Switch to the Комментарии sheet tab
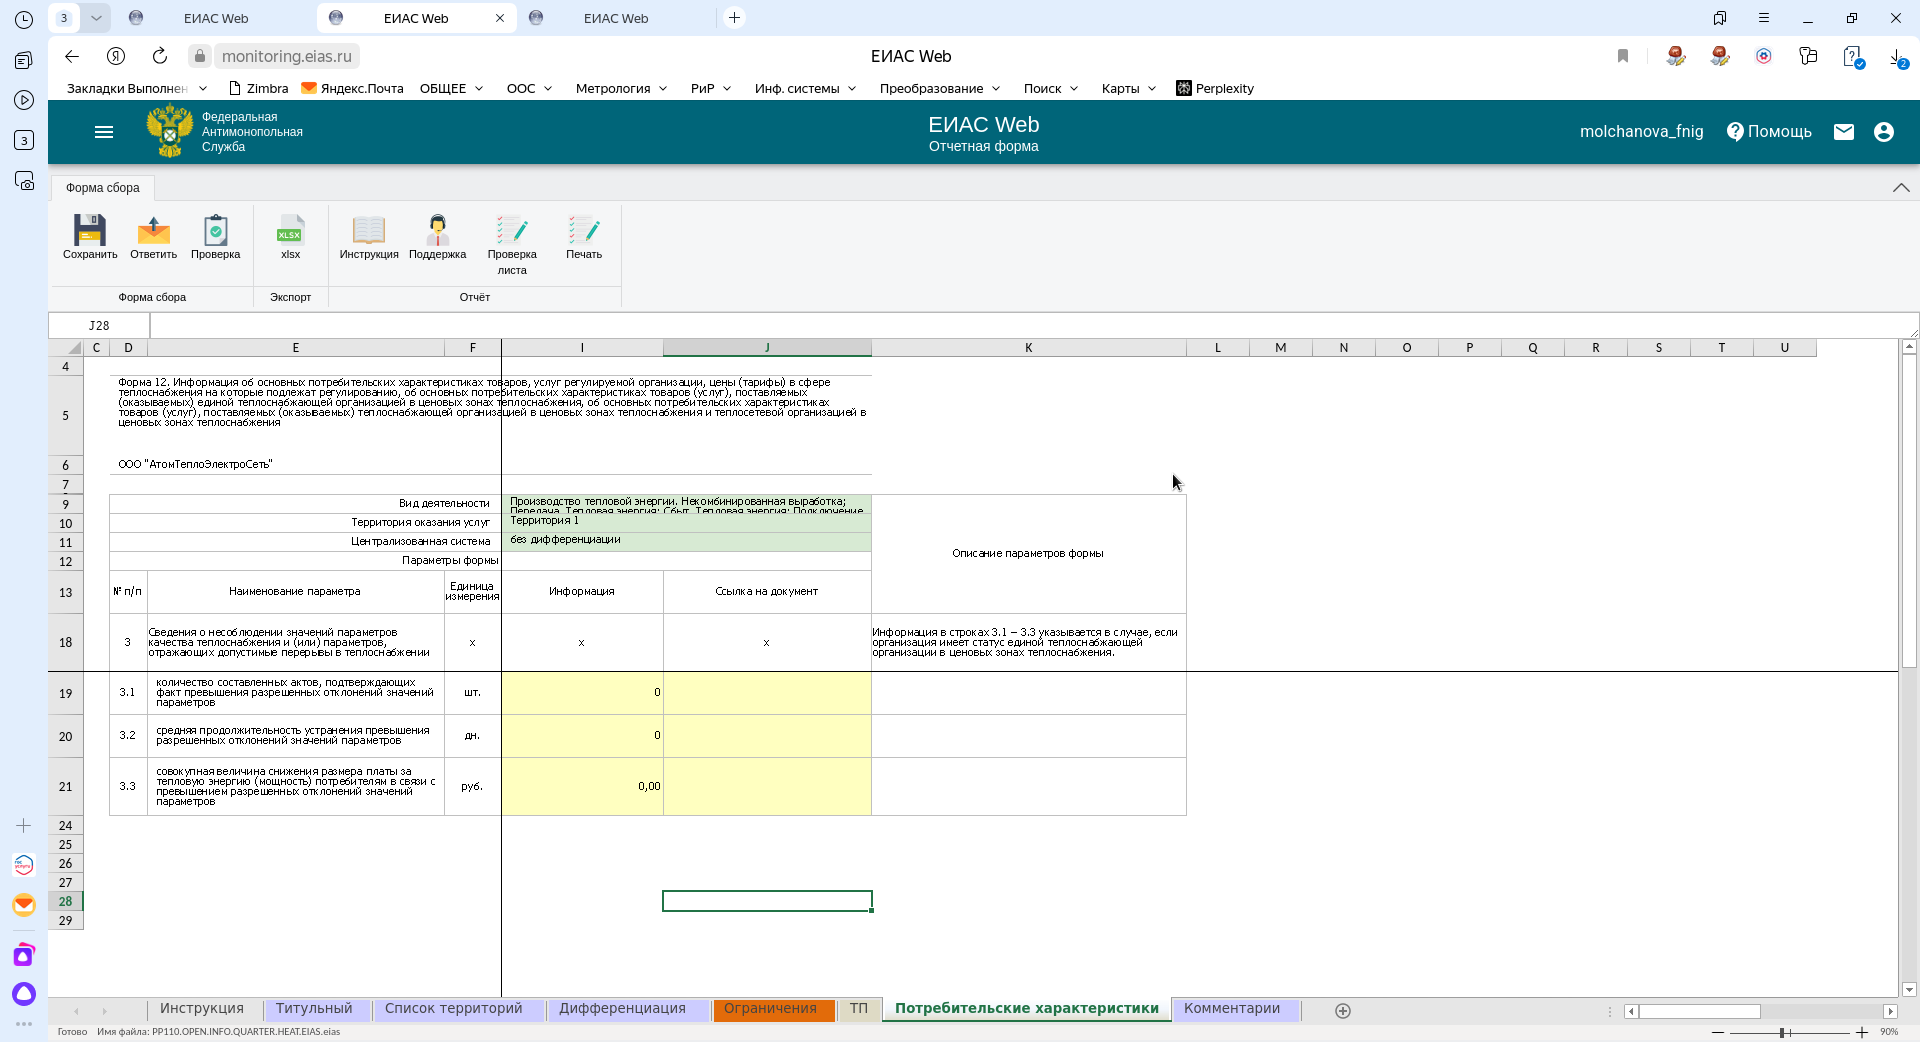Image resolution: width=1920 pixels, height=1042 pixels. click(x=1231, y=1009)
